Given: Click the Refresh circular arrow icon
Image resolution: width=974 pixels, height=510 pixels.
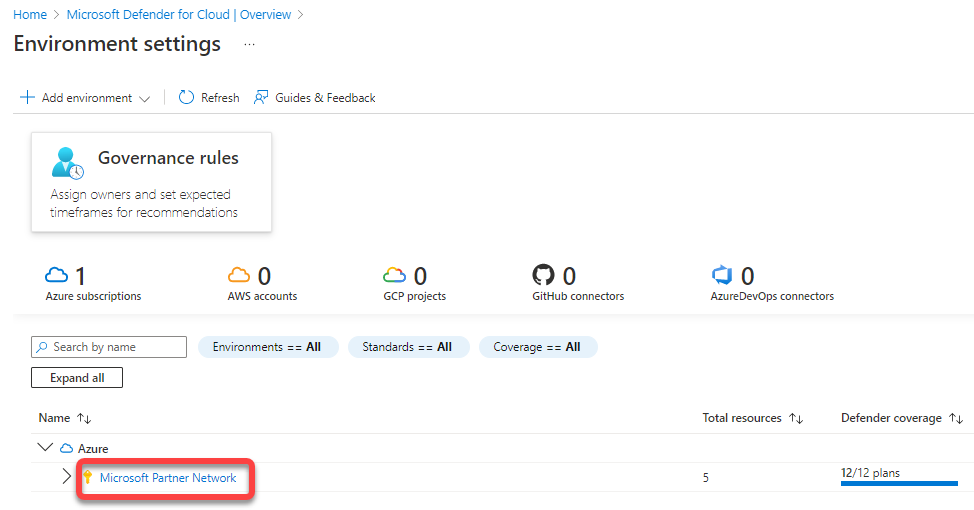Looking at the screenshot, I should [186, 98].
